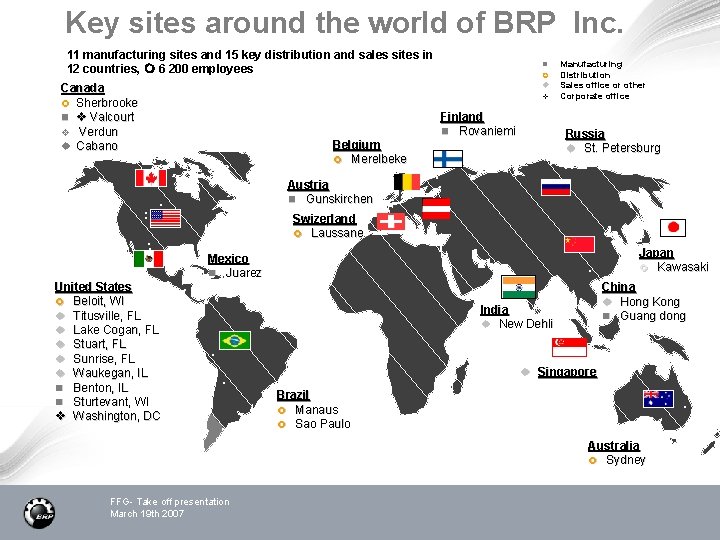The width and height of the screenshot is (720, 540).
Task: Click the Valcourt site entry
Action: pyautogui.click(x=112, y=117)
